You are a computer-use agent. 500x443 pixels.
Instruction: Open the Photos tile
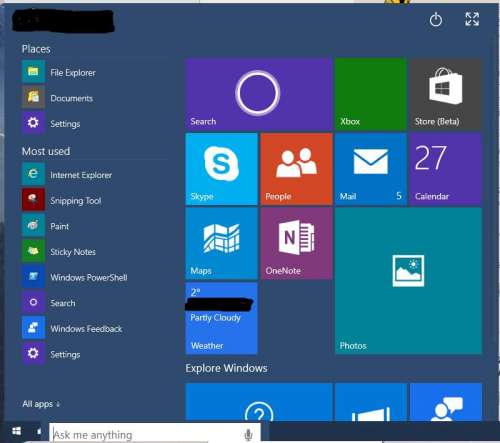408,281
